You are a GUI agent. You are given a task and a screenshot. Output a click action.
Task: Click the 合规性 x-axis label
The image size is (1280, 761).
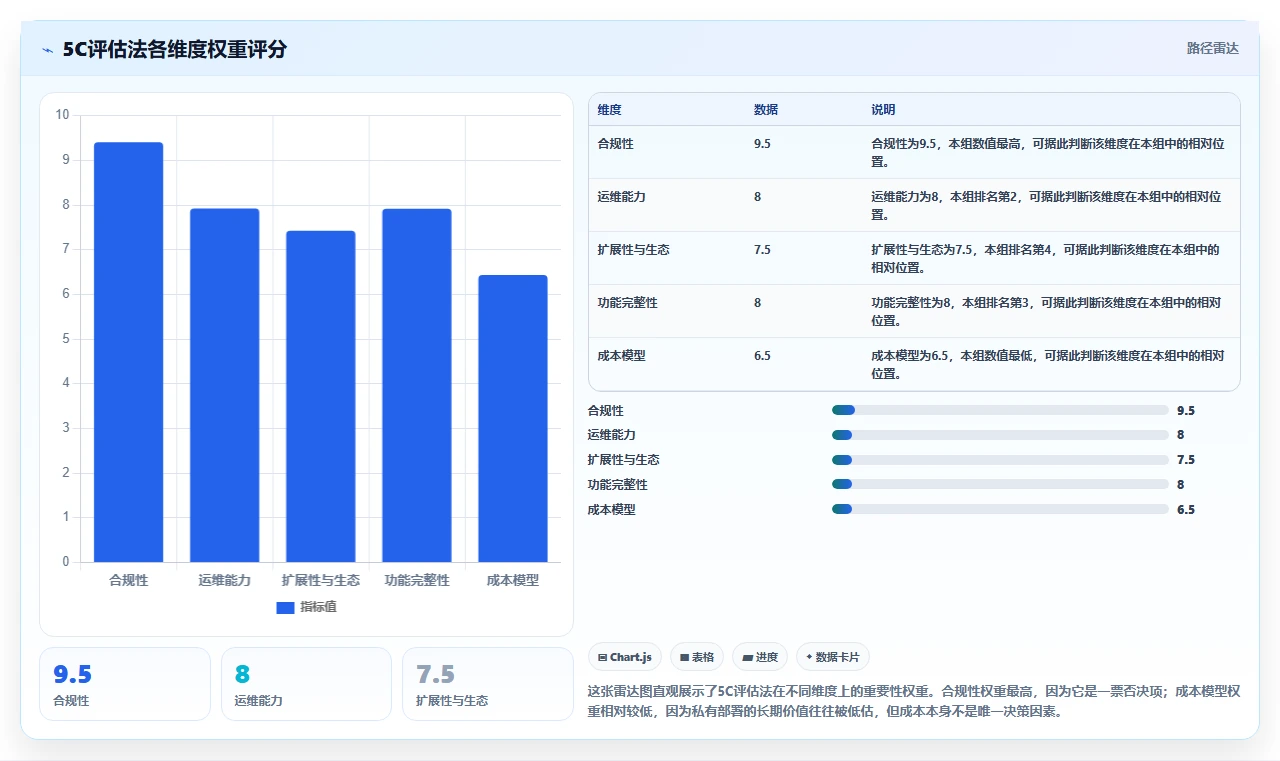click(x=129, y=580)
